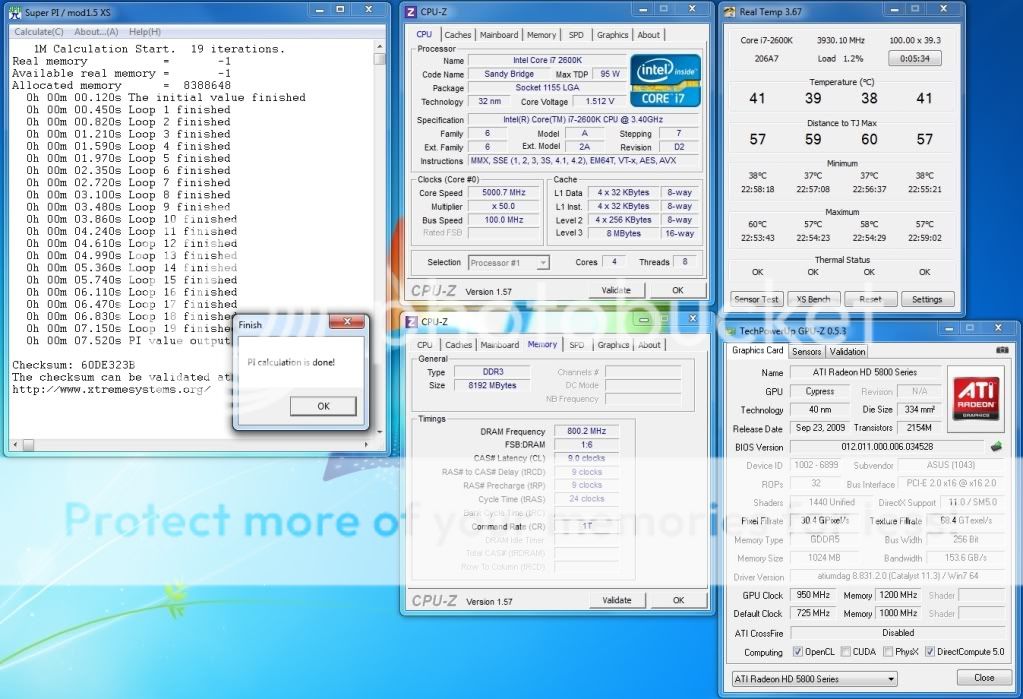Open the Mainboard tab in top CPU-Z
The image size is (1023, 699).
point(499,35)
